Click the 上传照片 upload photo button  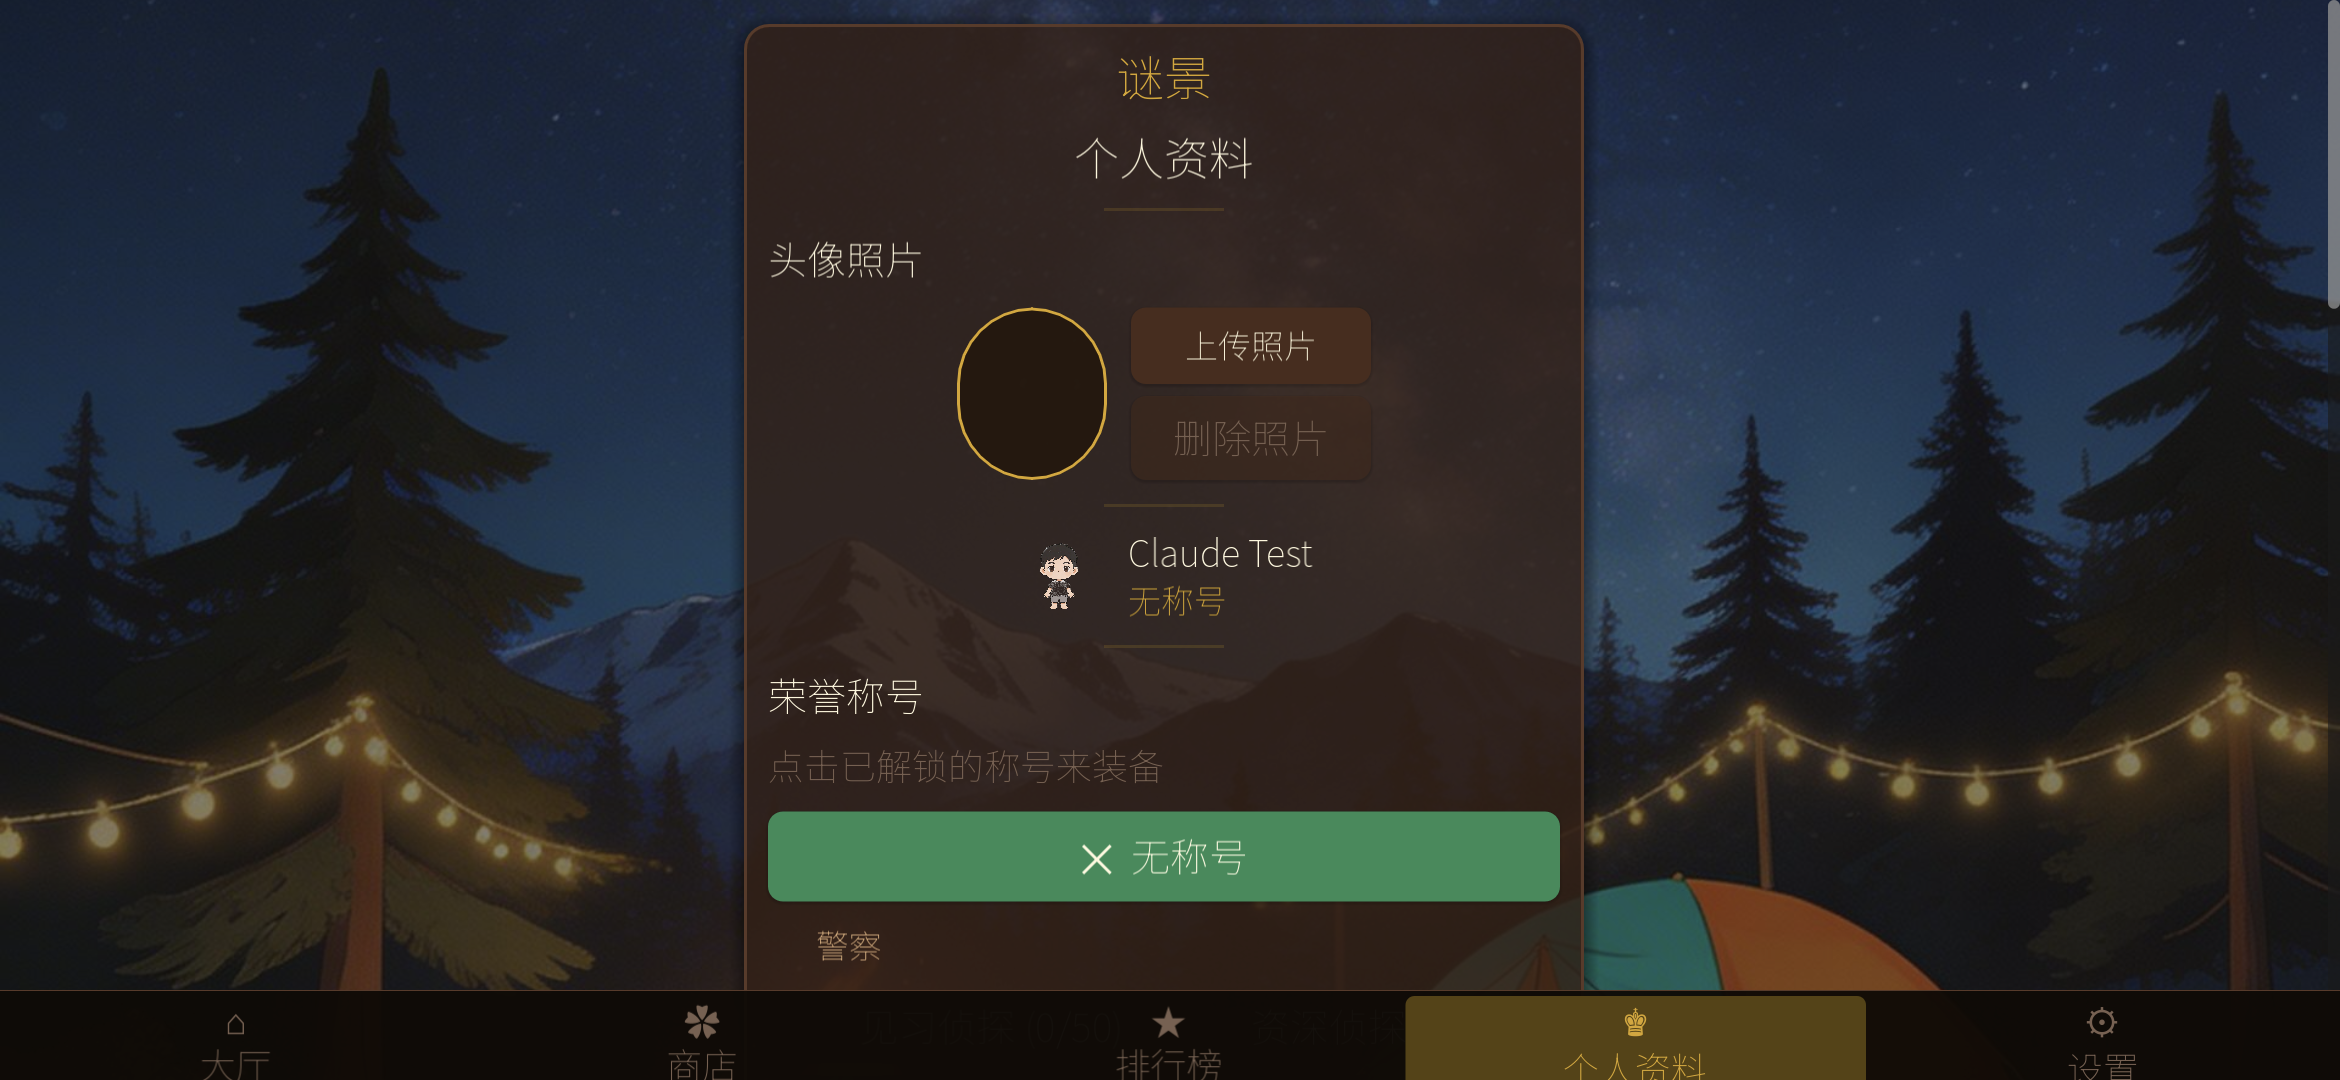pos(1250,346)
